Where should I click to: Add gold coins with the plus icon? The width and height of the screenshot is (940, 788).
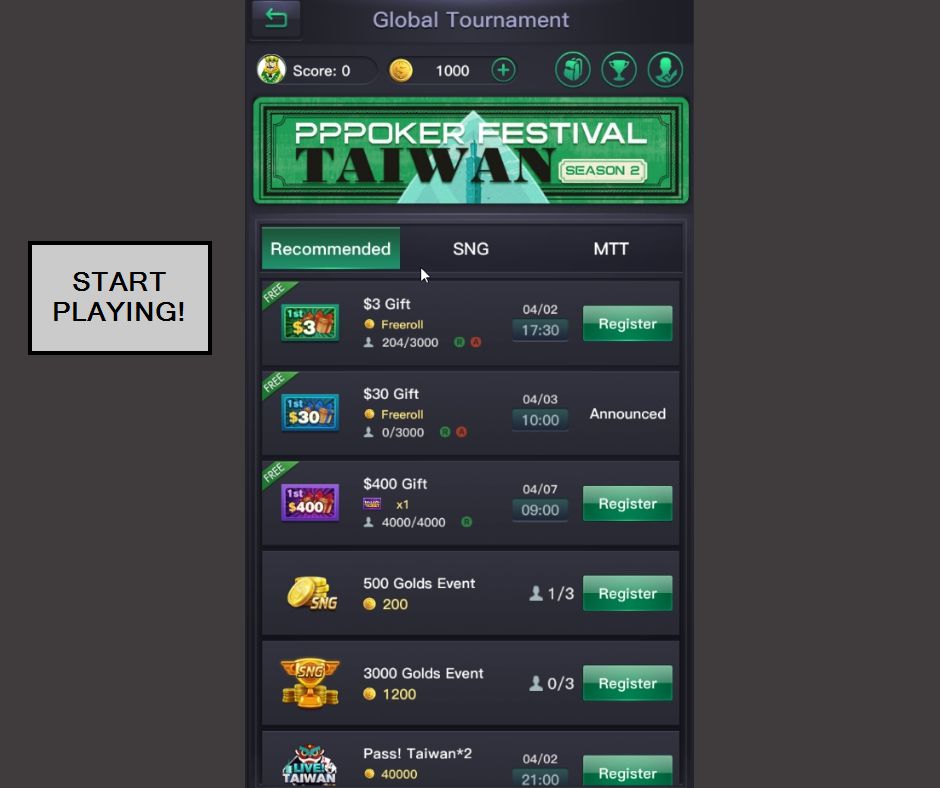coord(504,70)
